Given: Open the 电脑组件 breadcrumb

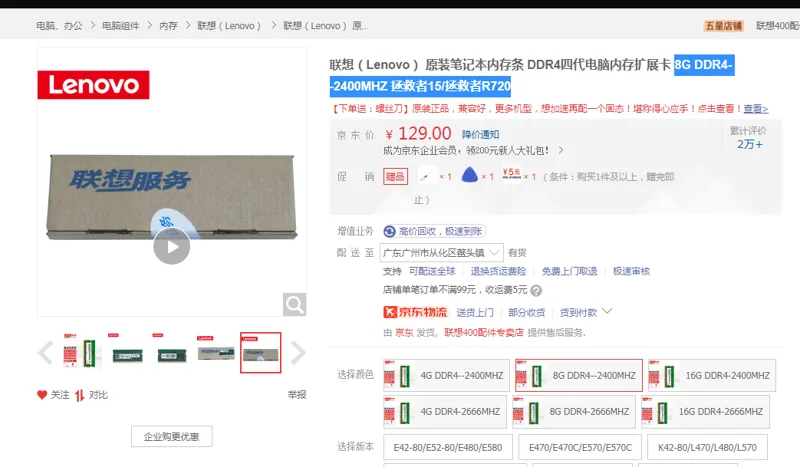Looking at the screenshot, I should (120, 26).
